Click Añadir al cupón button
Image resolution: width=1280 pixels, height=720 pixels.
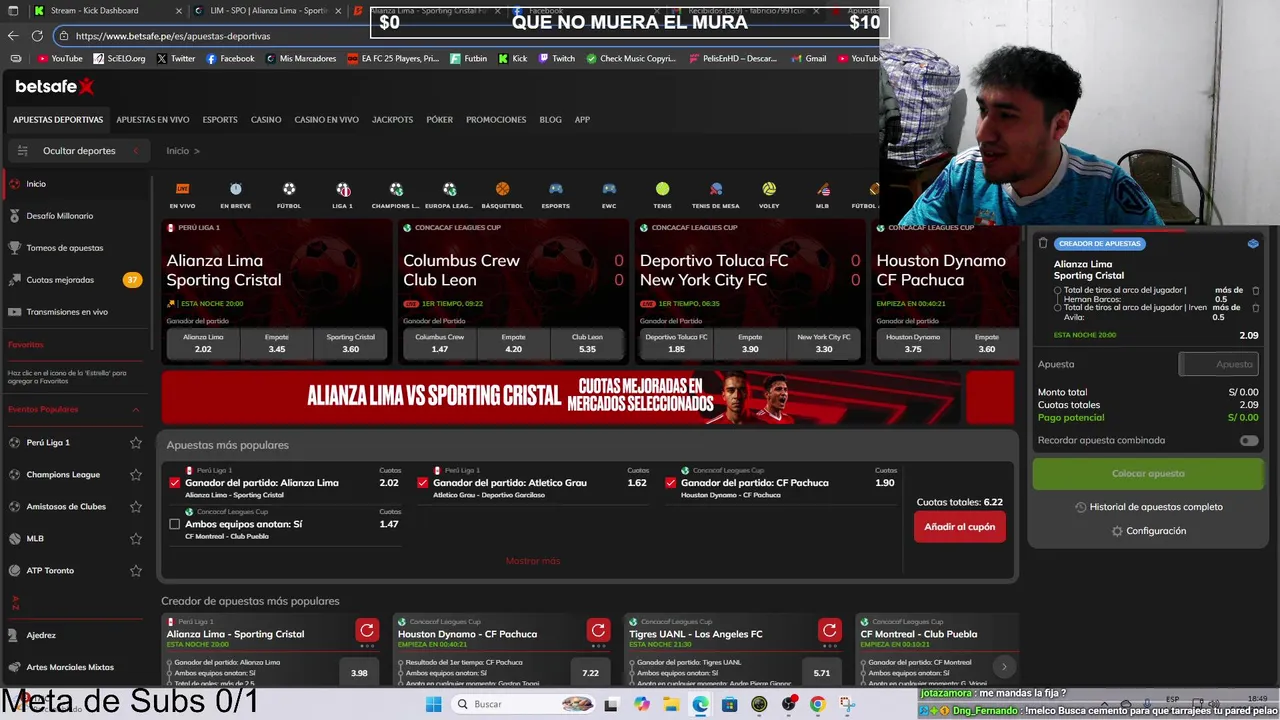[x=960, y=527]
